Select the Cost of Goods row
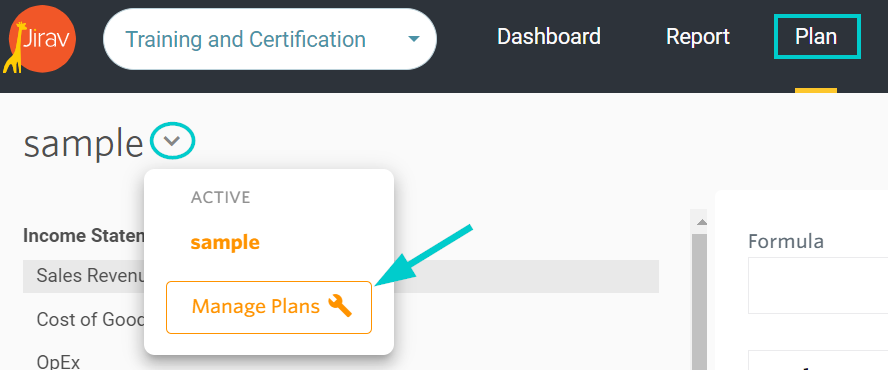Viewport: 888px width, 370px height. (x=91, y=320)
